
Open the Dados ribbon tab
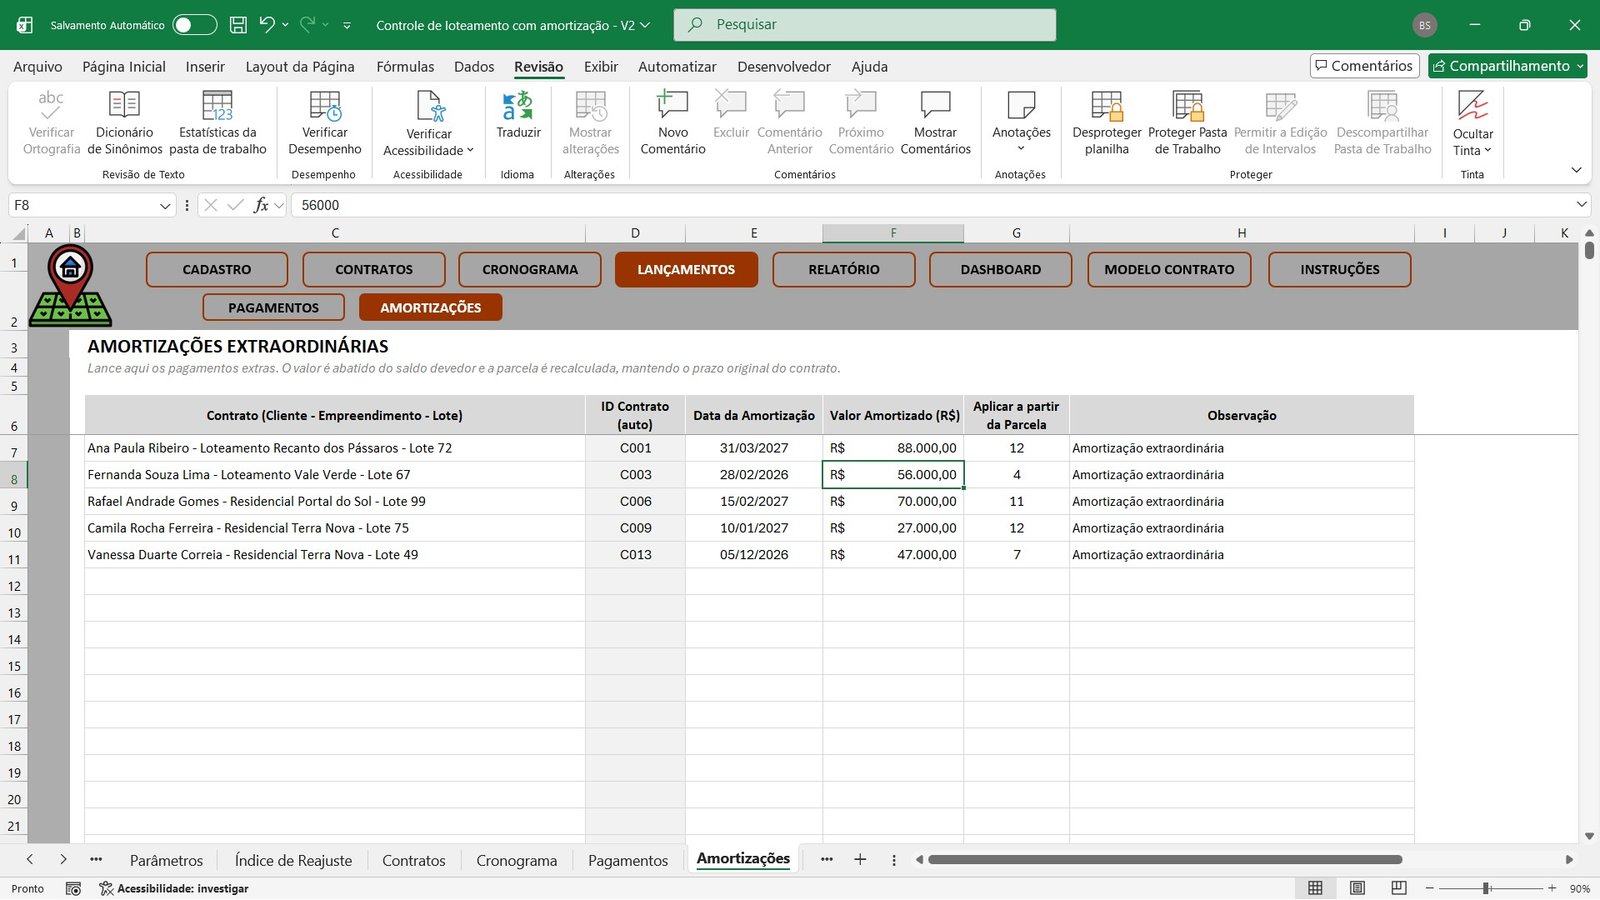coord(474,67)
